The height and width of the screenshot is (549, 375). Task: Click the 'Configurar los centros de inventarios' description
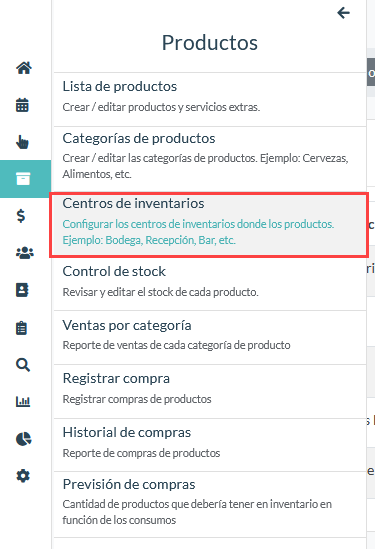(198, 232)
